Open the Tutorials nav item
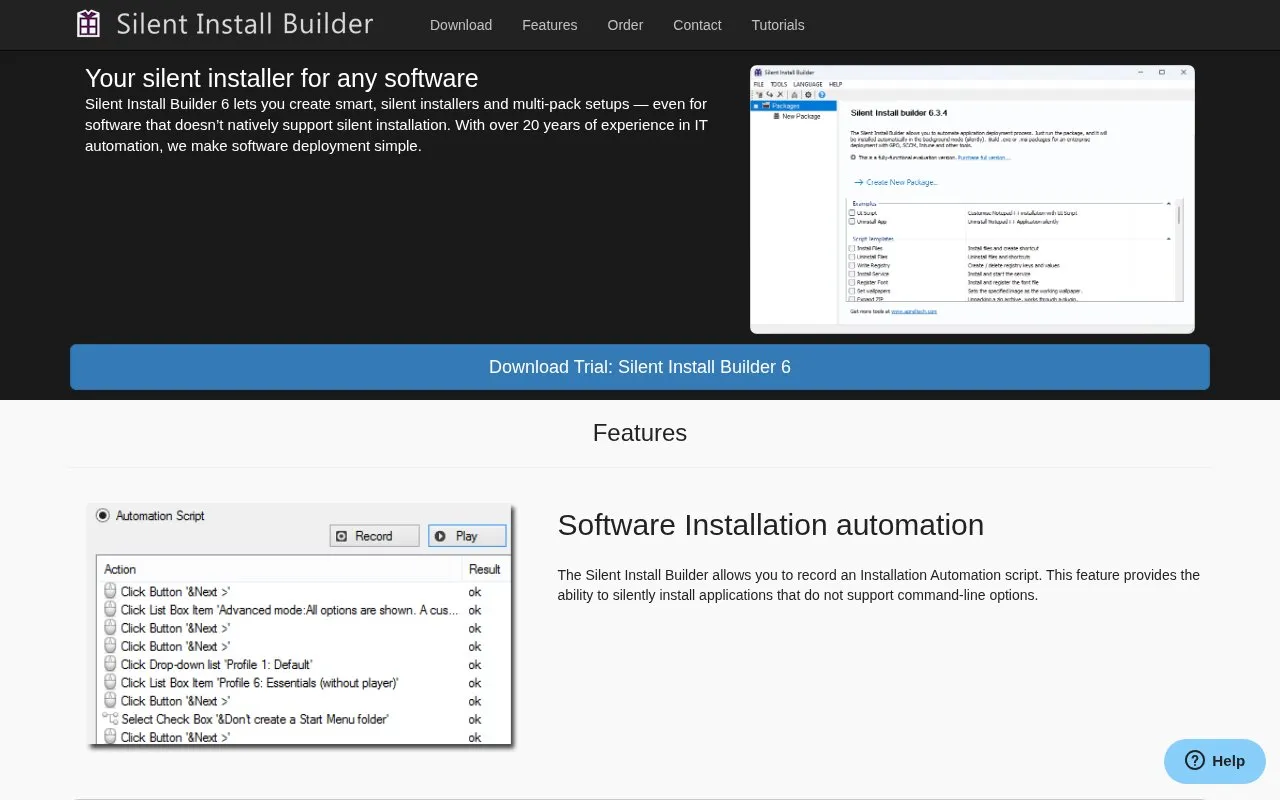The height and width of the screenshot is (800, 1280). [778, 25]
